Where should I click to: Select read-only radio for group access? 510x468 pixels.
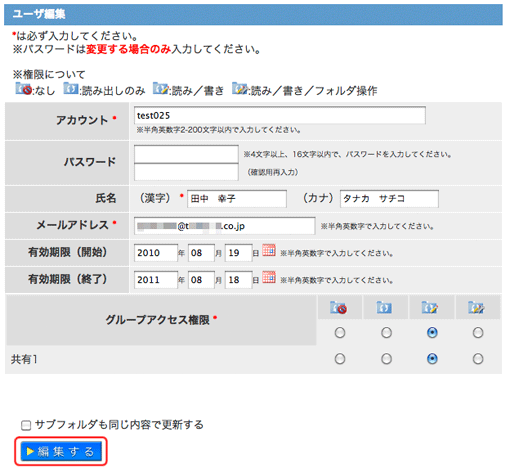[x=386, y=332]
